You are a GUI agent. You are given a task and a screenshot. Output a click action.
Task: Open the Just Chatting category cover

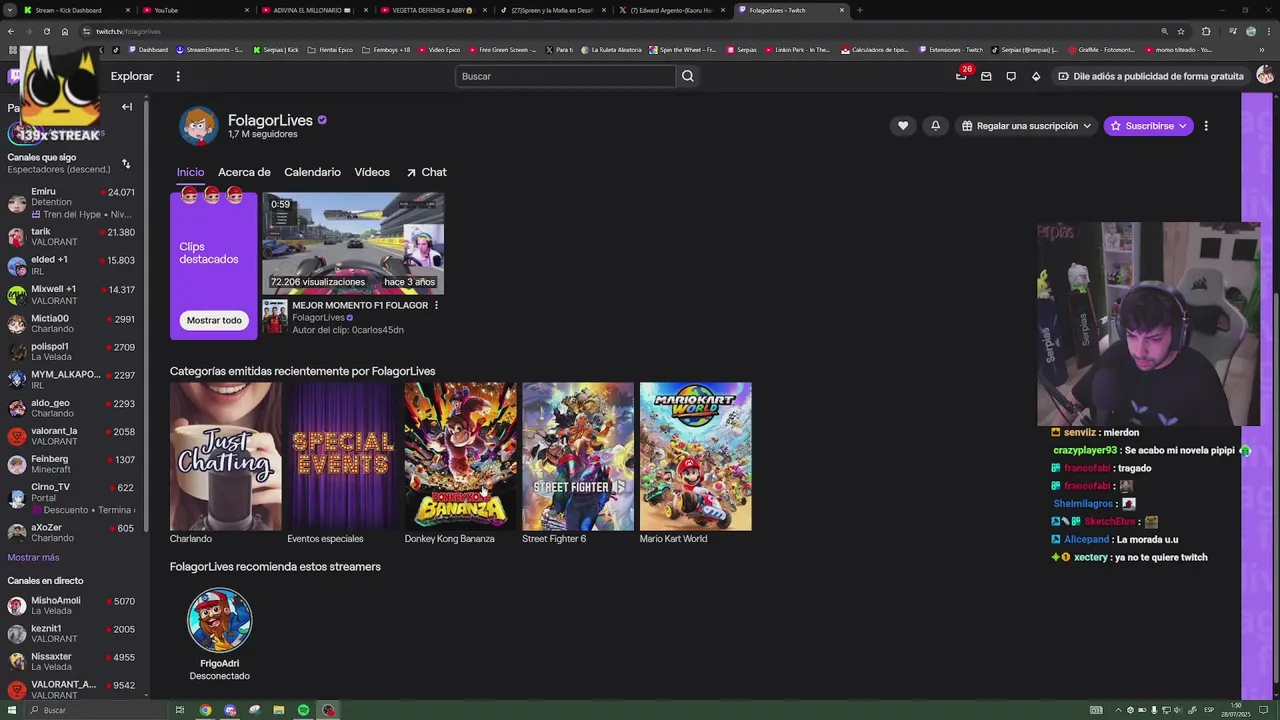[226, 456]
